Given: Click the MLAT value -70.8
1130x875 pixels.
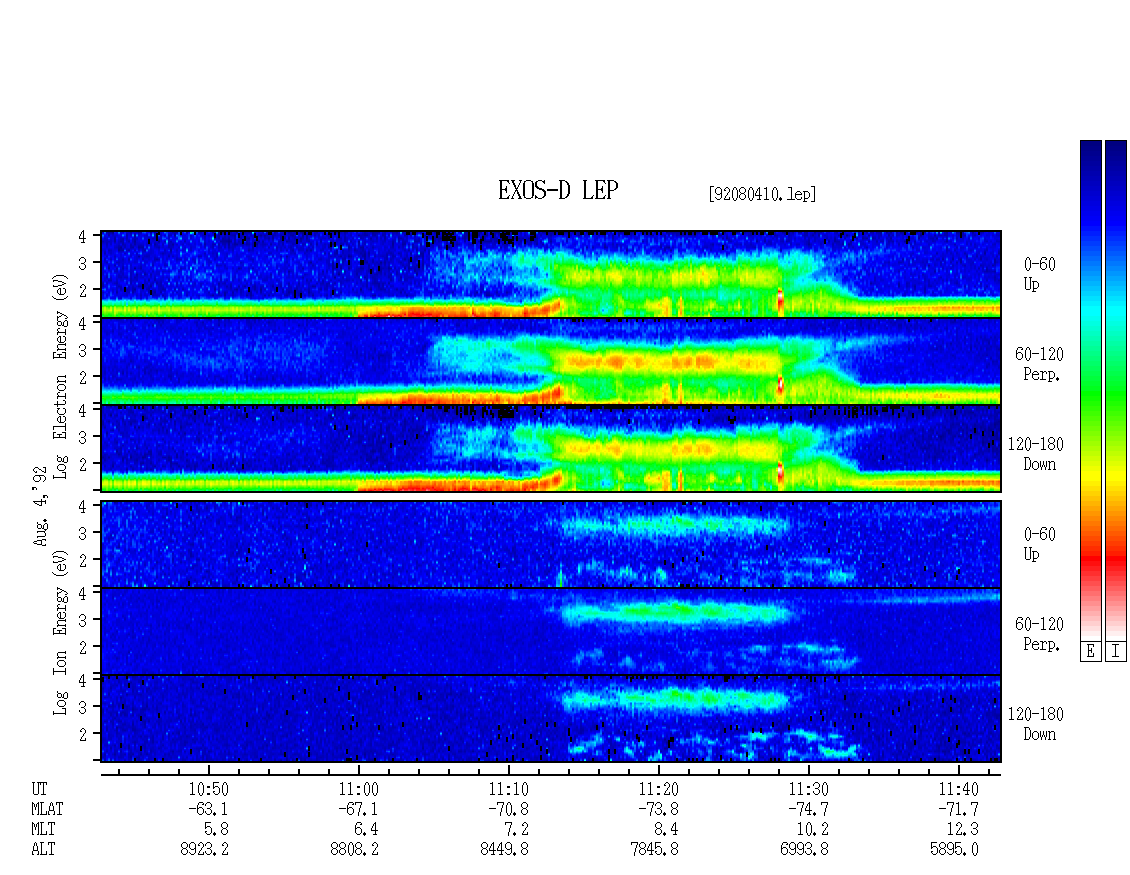Looking at the screenshot, I should tap(508, 809).
